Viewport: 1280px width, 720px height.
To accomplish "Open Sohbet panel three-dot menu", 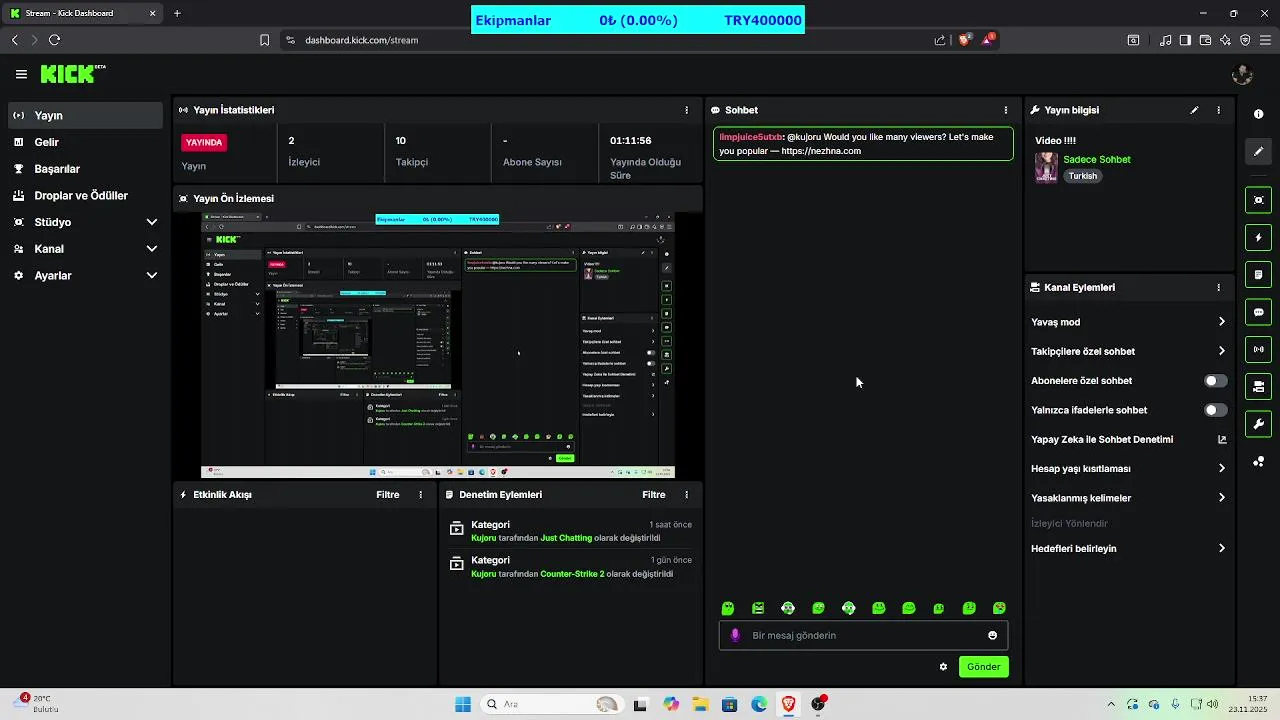I will tap(1006, 110).
